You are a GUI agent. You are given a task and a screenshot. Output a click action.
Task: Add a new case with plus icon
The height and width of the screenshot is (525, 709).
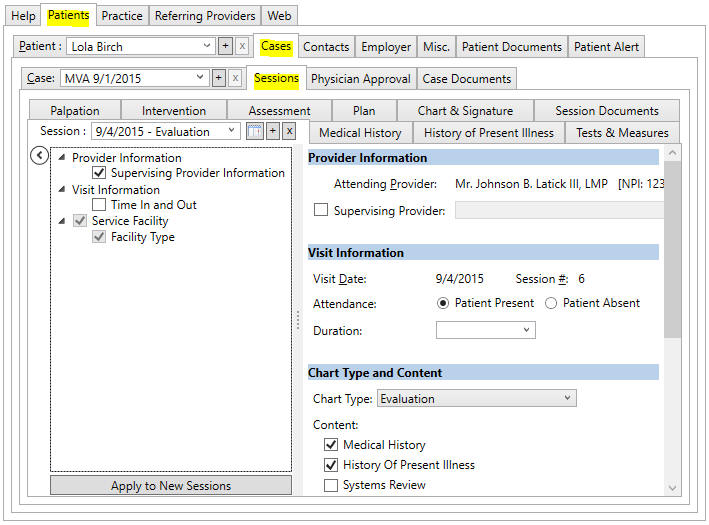click(219, 78)
